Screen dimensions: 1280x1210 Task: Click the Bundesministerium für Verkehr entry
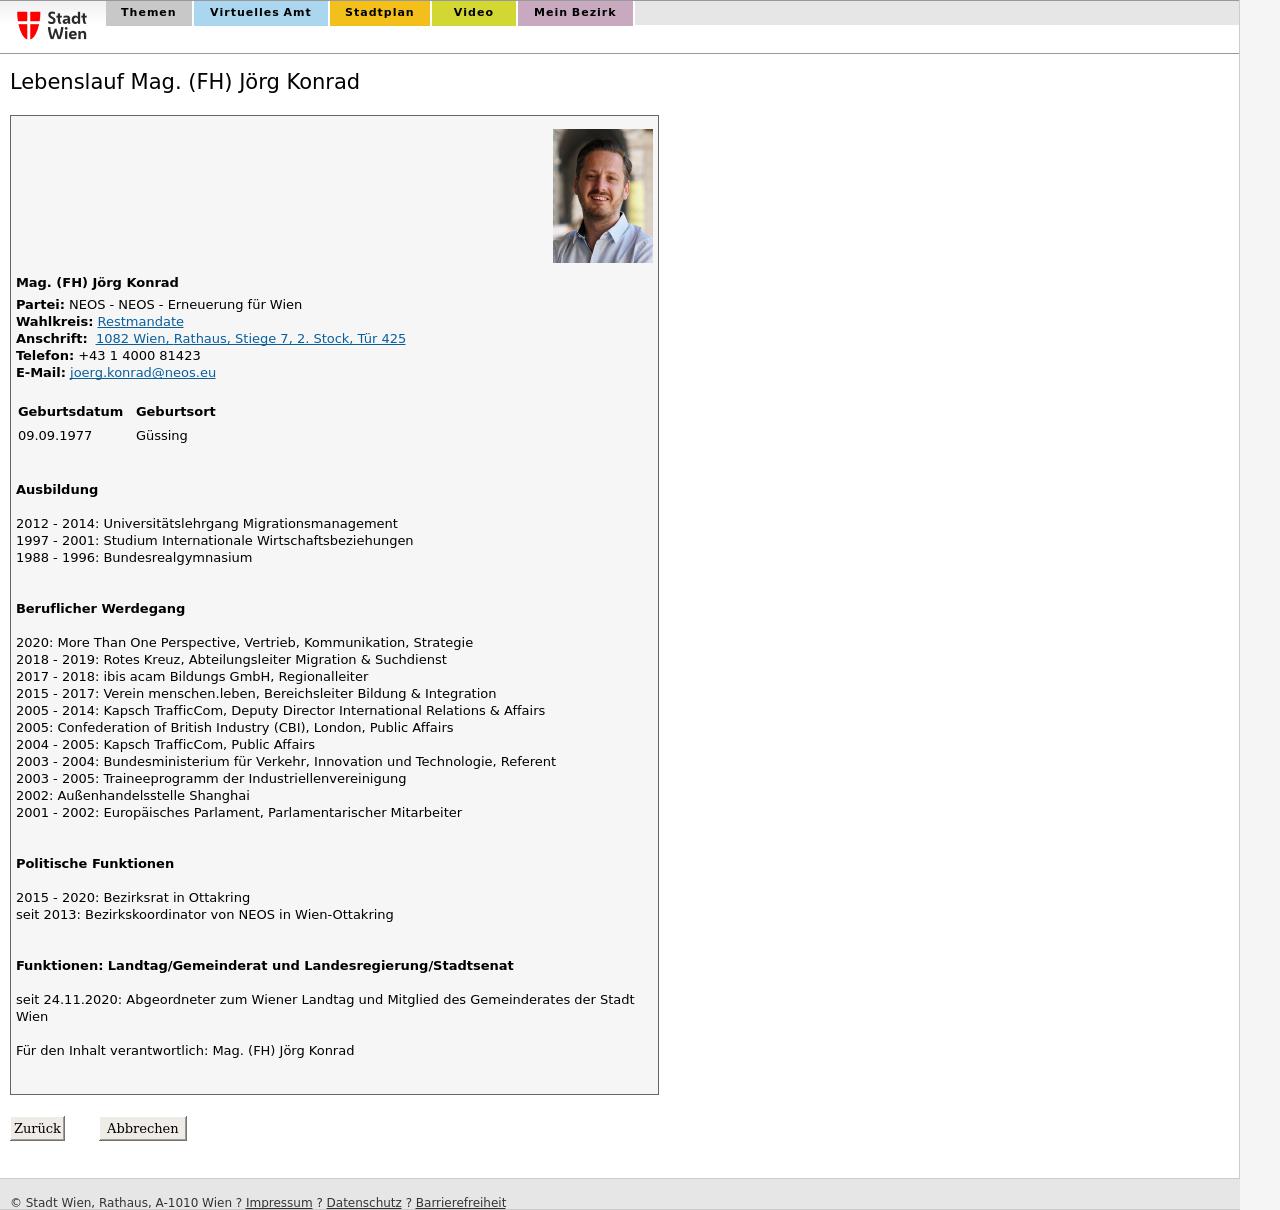tap(286, 761)
